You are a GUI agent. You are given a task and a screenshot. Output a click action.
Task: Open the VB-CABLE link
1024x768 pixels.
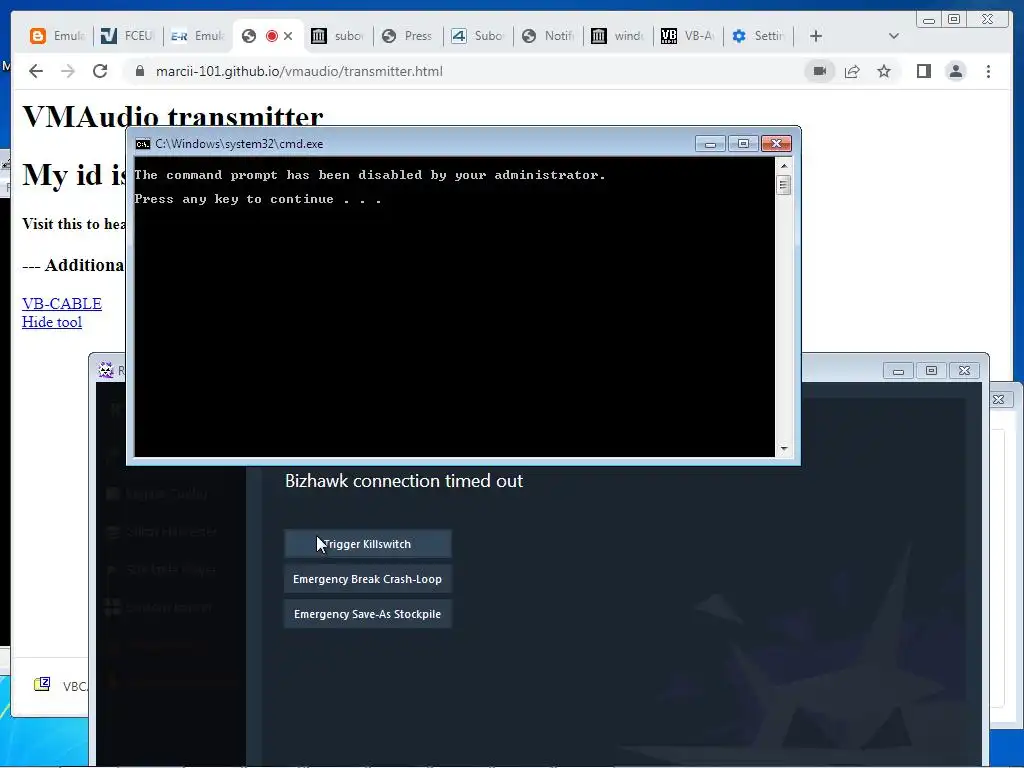pyautogui.click(x=62, y=304)
